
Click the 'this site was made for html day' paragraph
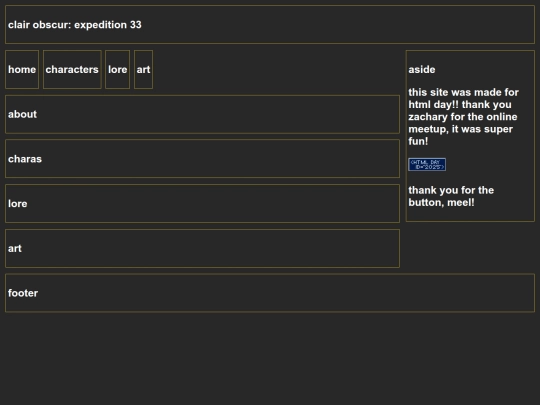coord(464,117)
